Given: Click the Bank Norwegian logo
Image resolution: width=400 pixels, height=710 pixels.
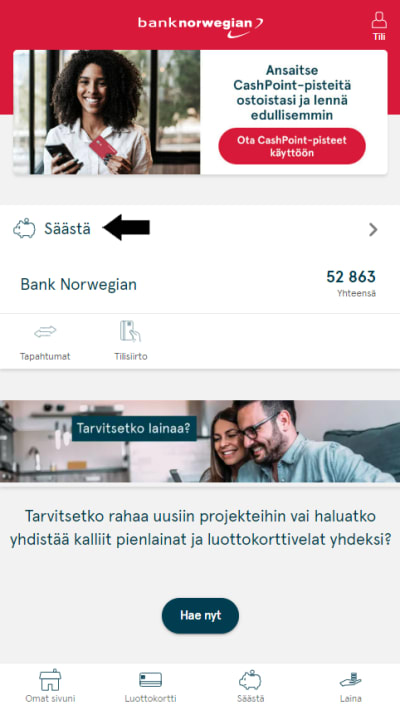Looking at the screenshot, I should click(x=200, y=26).
